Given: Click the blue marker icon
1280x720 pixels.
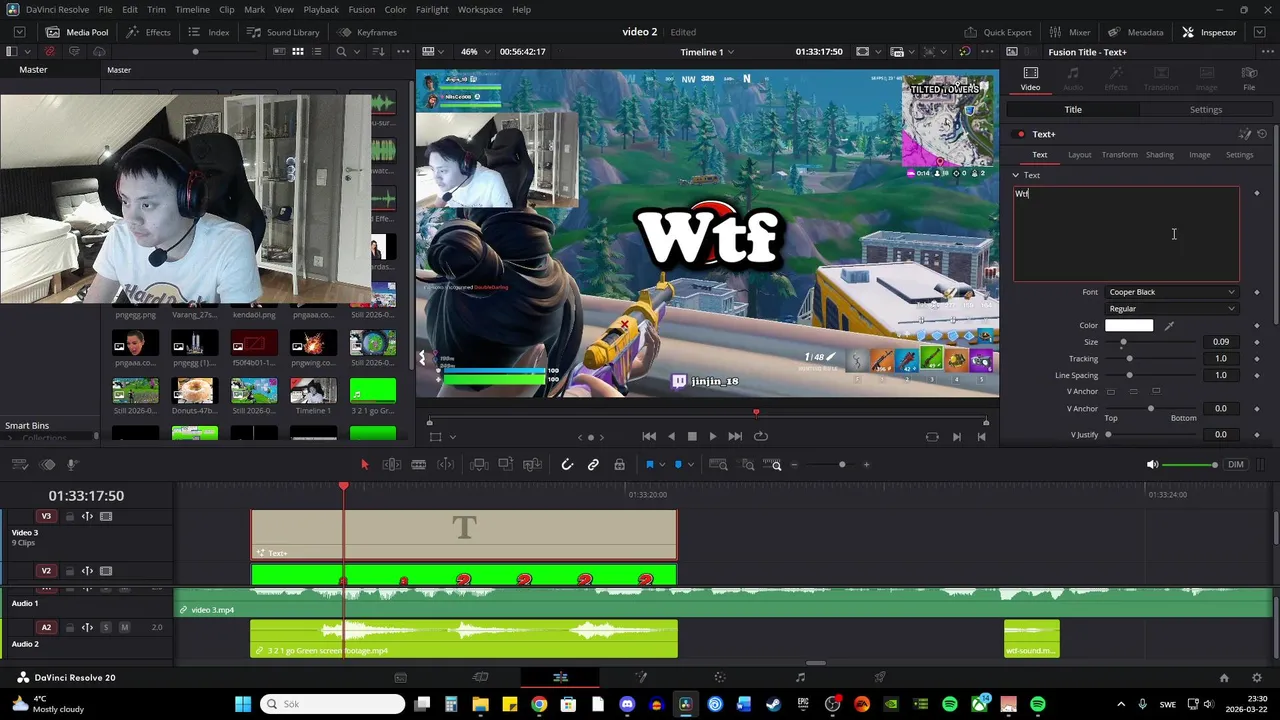Looking at the screenshot, I should click(x=678, y=464).
